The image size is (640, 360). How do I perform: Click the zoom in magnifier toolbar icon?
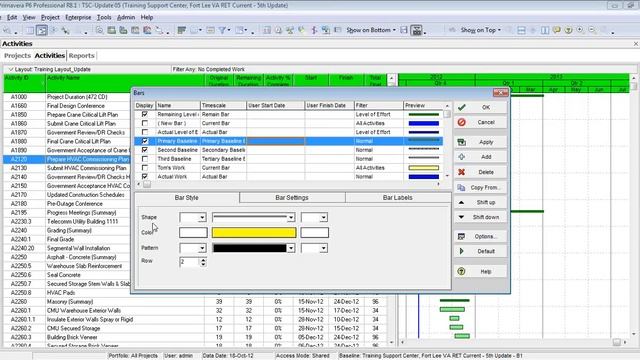[580, 30]
